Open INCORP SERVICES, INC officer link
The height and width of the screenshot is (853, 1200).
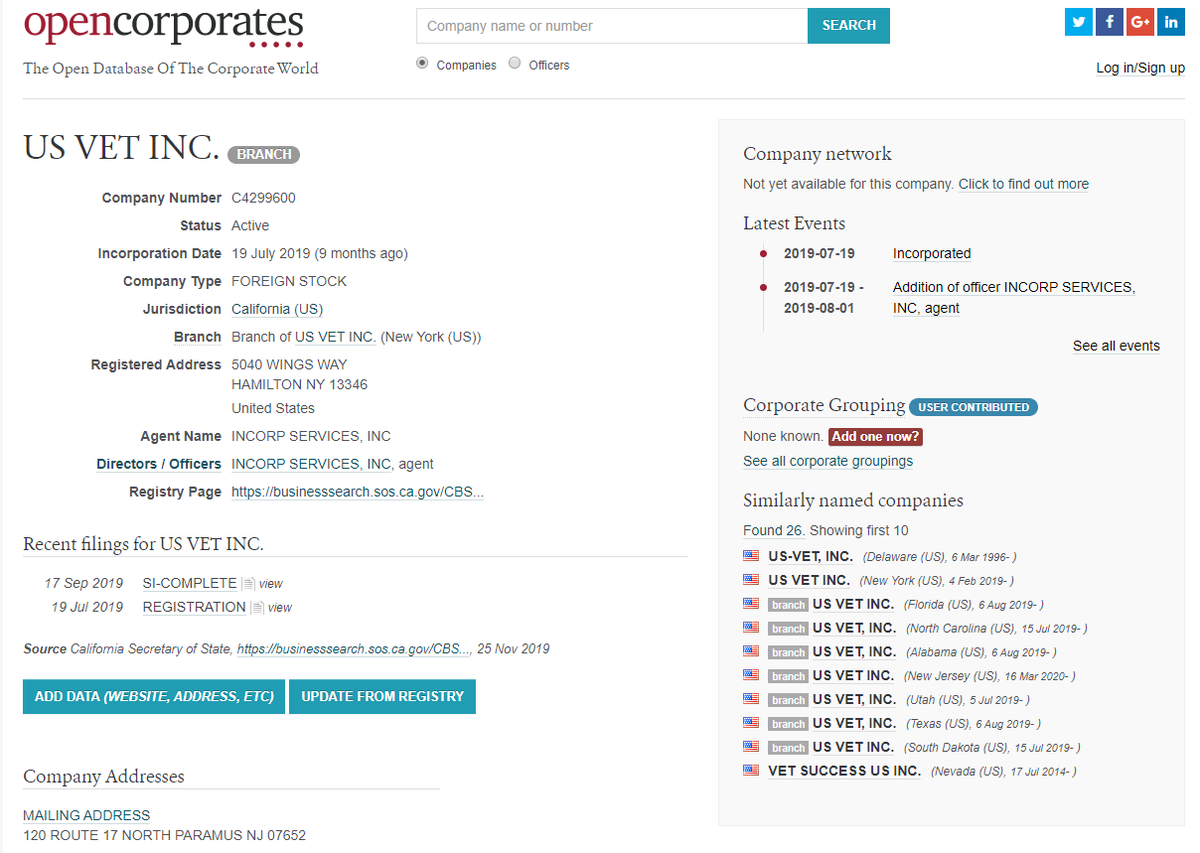(x=311, y=464)
